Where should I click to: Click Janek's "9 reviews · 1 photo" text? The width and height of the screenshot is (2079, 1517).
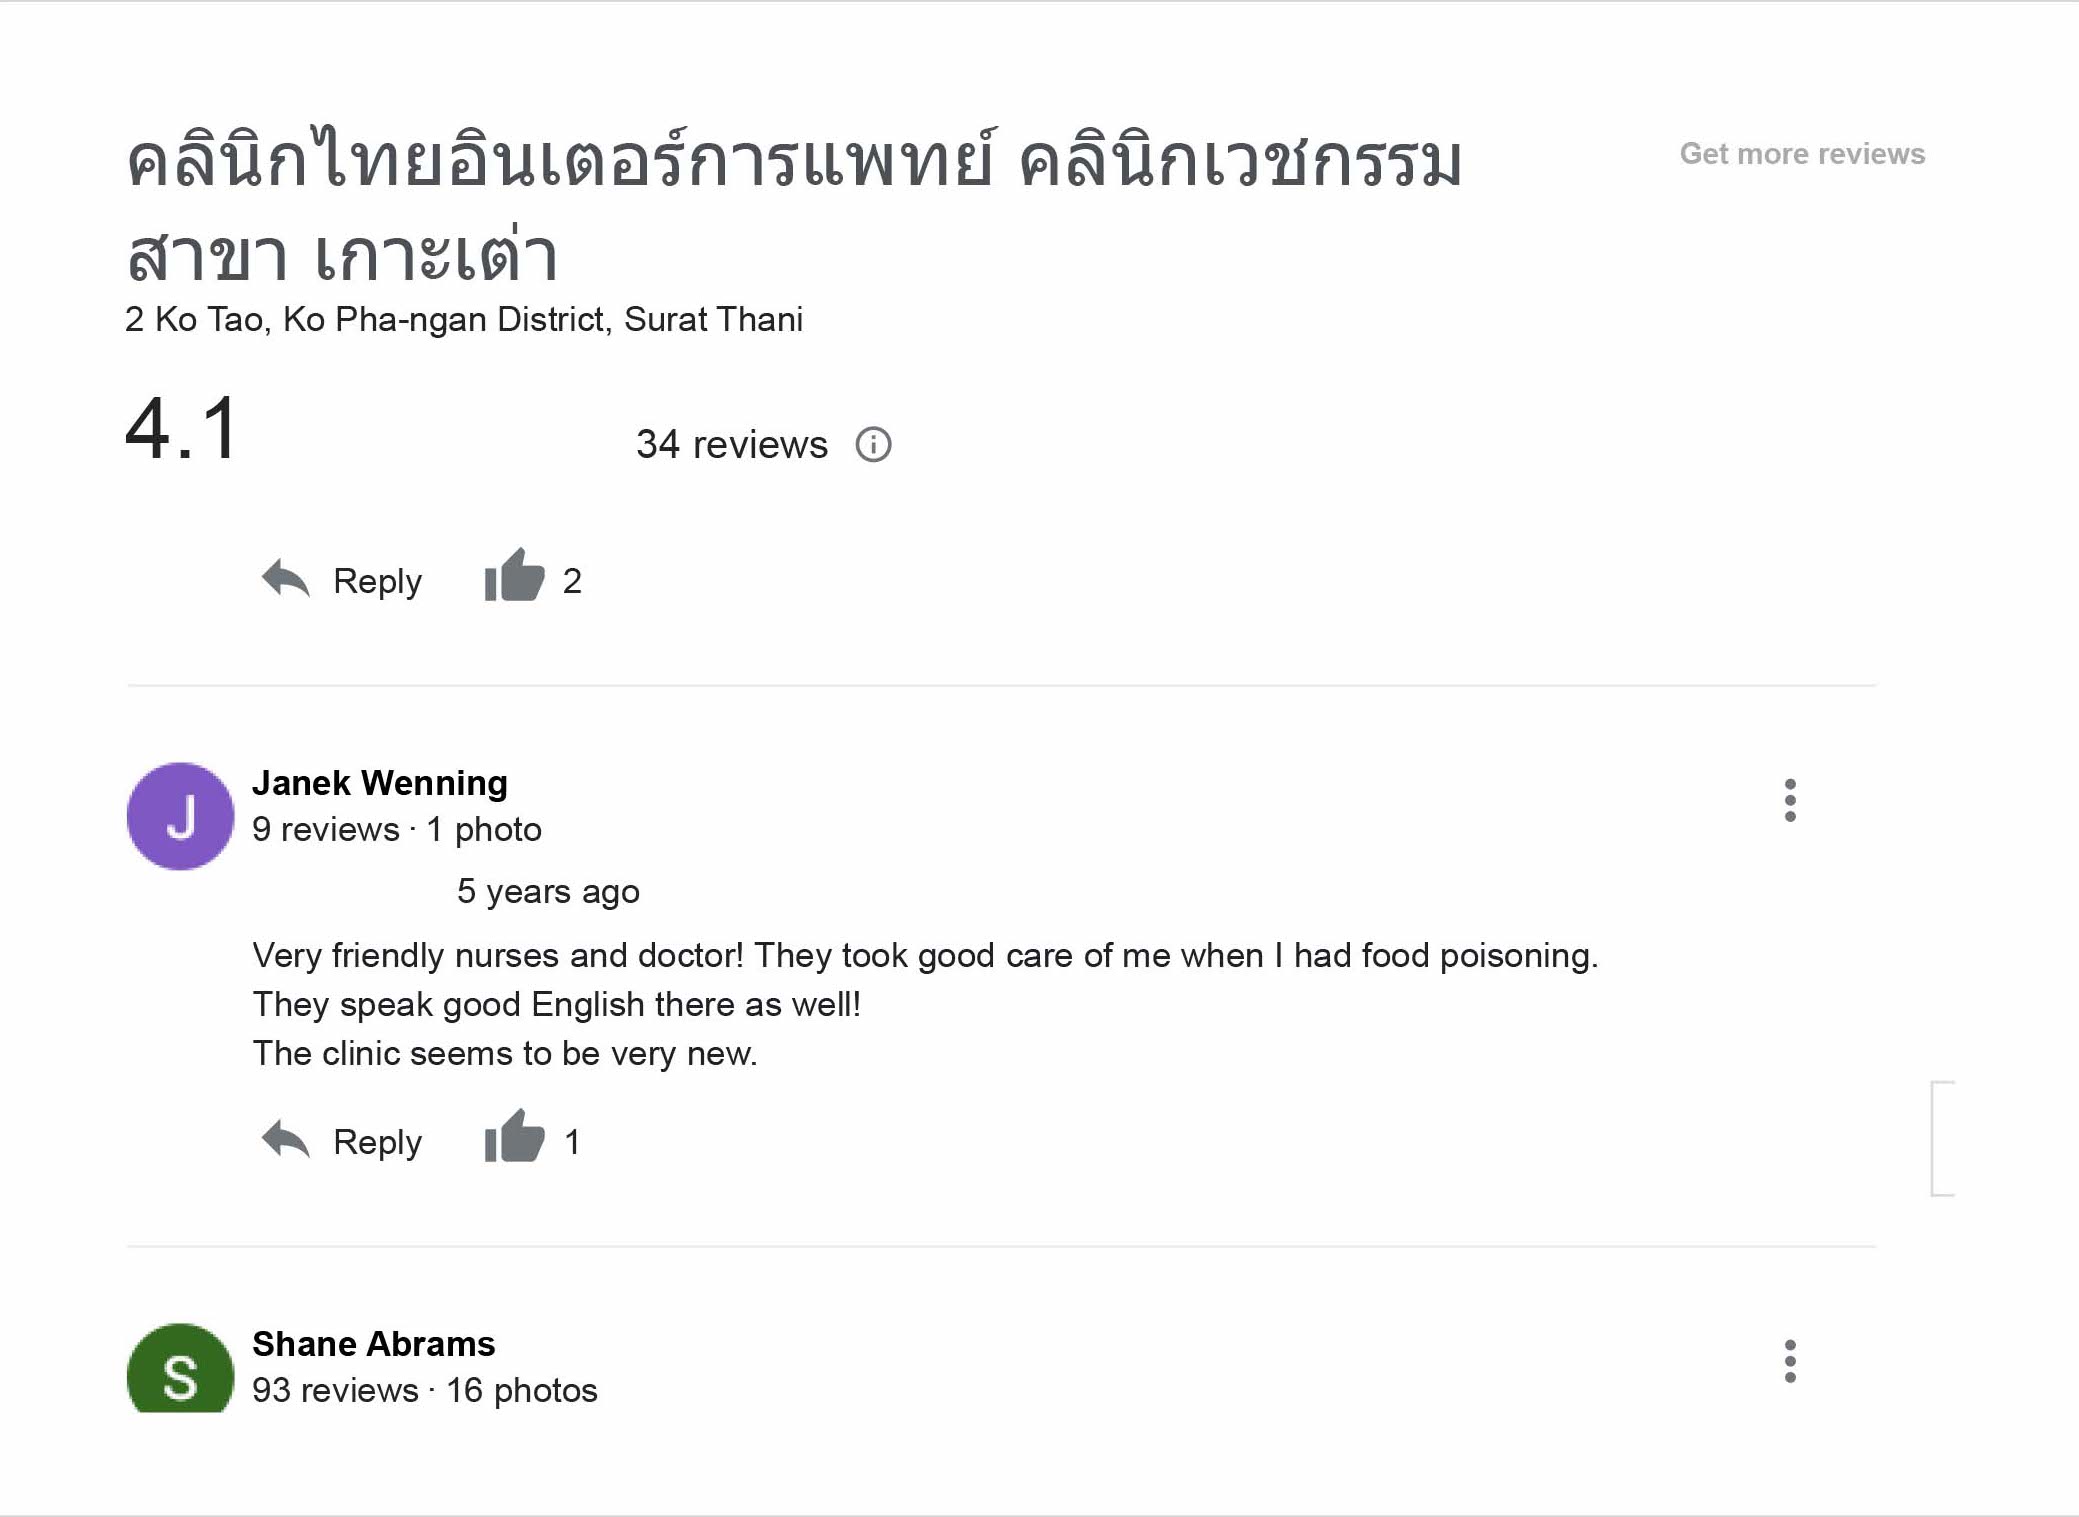[x=396, y=829]
